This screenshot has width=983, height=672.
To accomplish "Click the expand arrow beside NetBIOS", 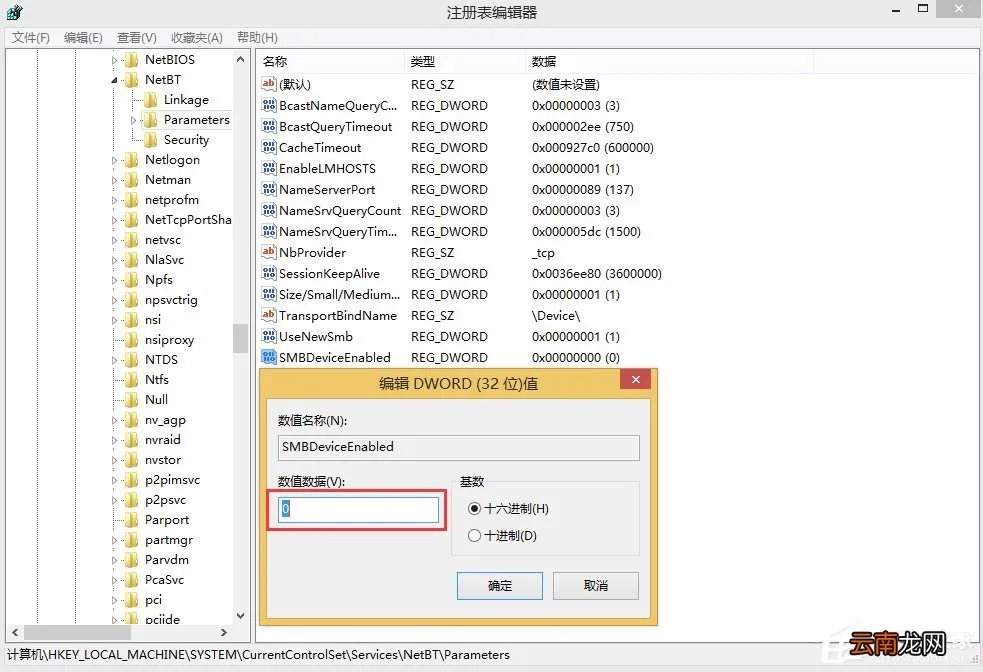I will (113, 59).
